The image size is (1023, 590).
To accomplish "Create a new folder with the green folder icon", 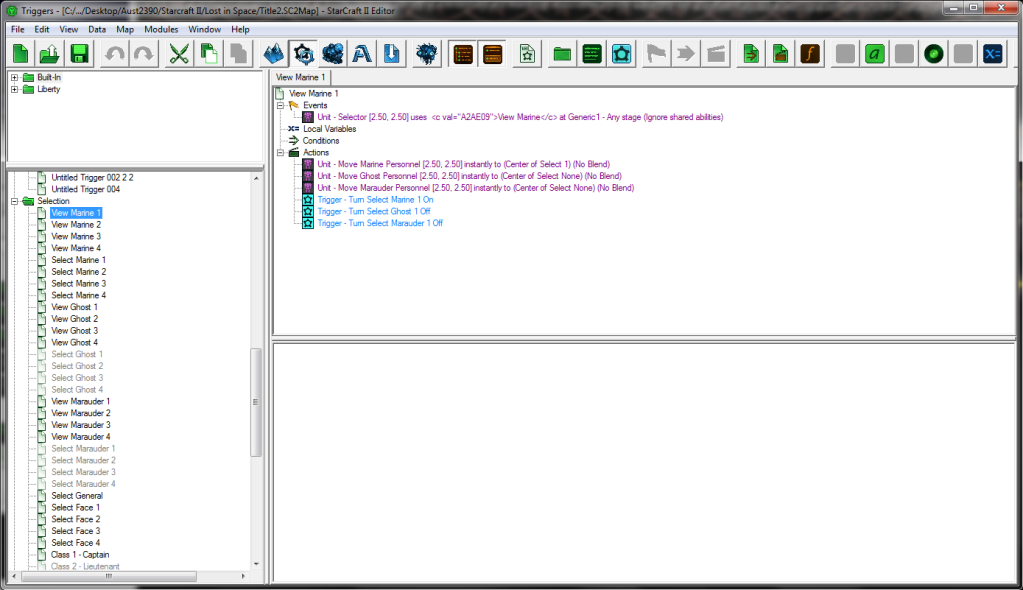I will click(x=562, y=54).
